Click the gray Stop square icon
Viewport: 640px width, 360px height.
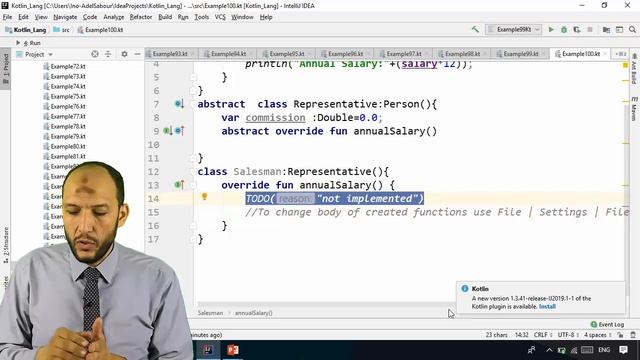point(590,29)
